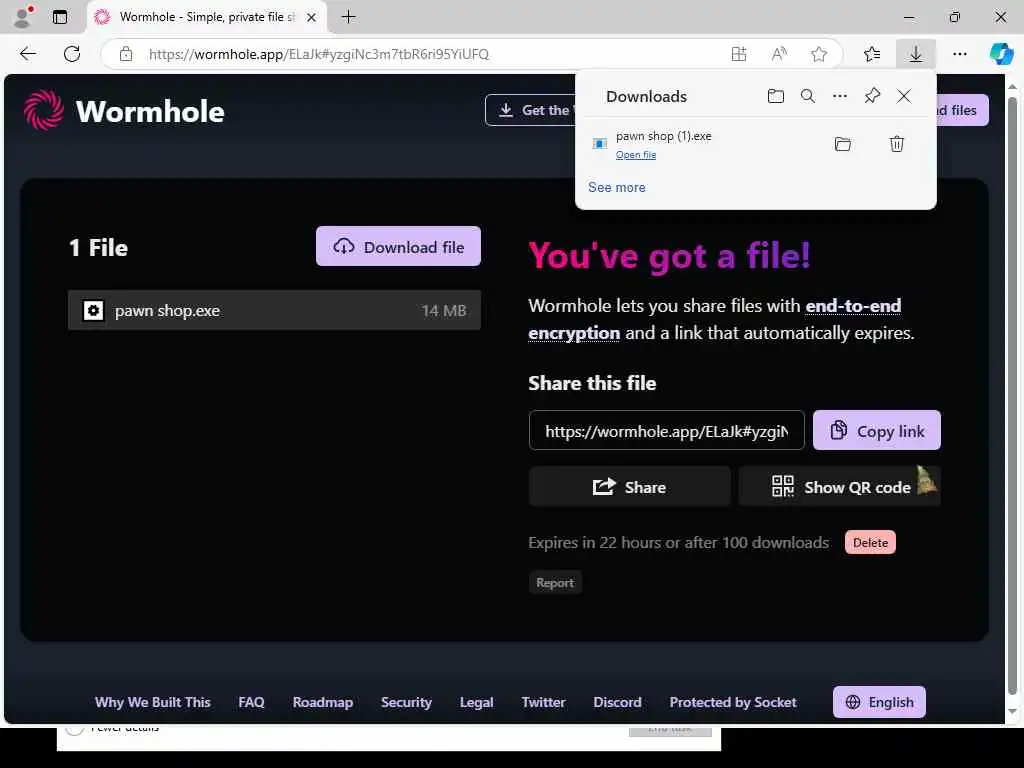Viewport: 1024px width, 768px height.
Task: Open a new browser tab
Action: pyautogui.click(x=349, y=17)
